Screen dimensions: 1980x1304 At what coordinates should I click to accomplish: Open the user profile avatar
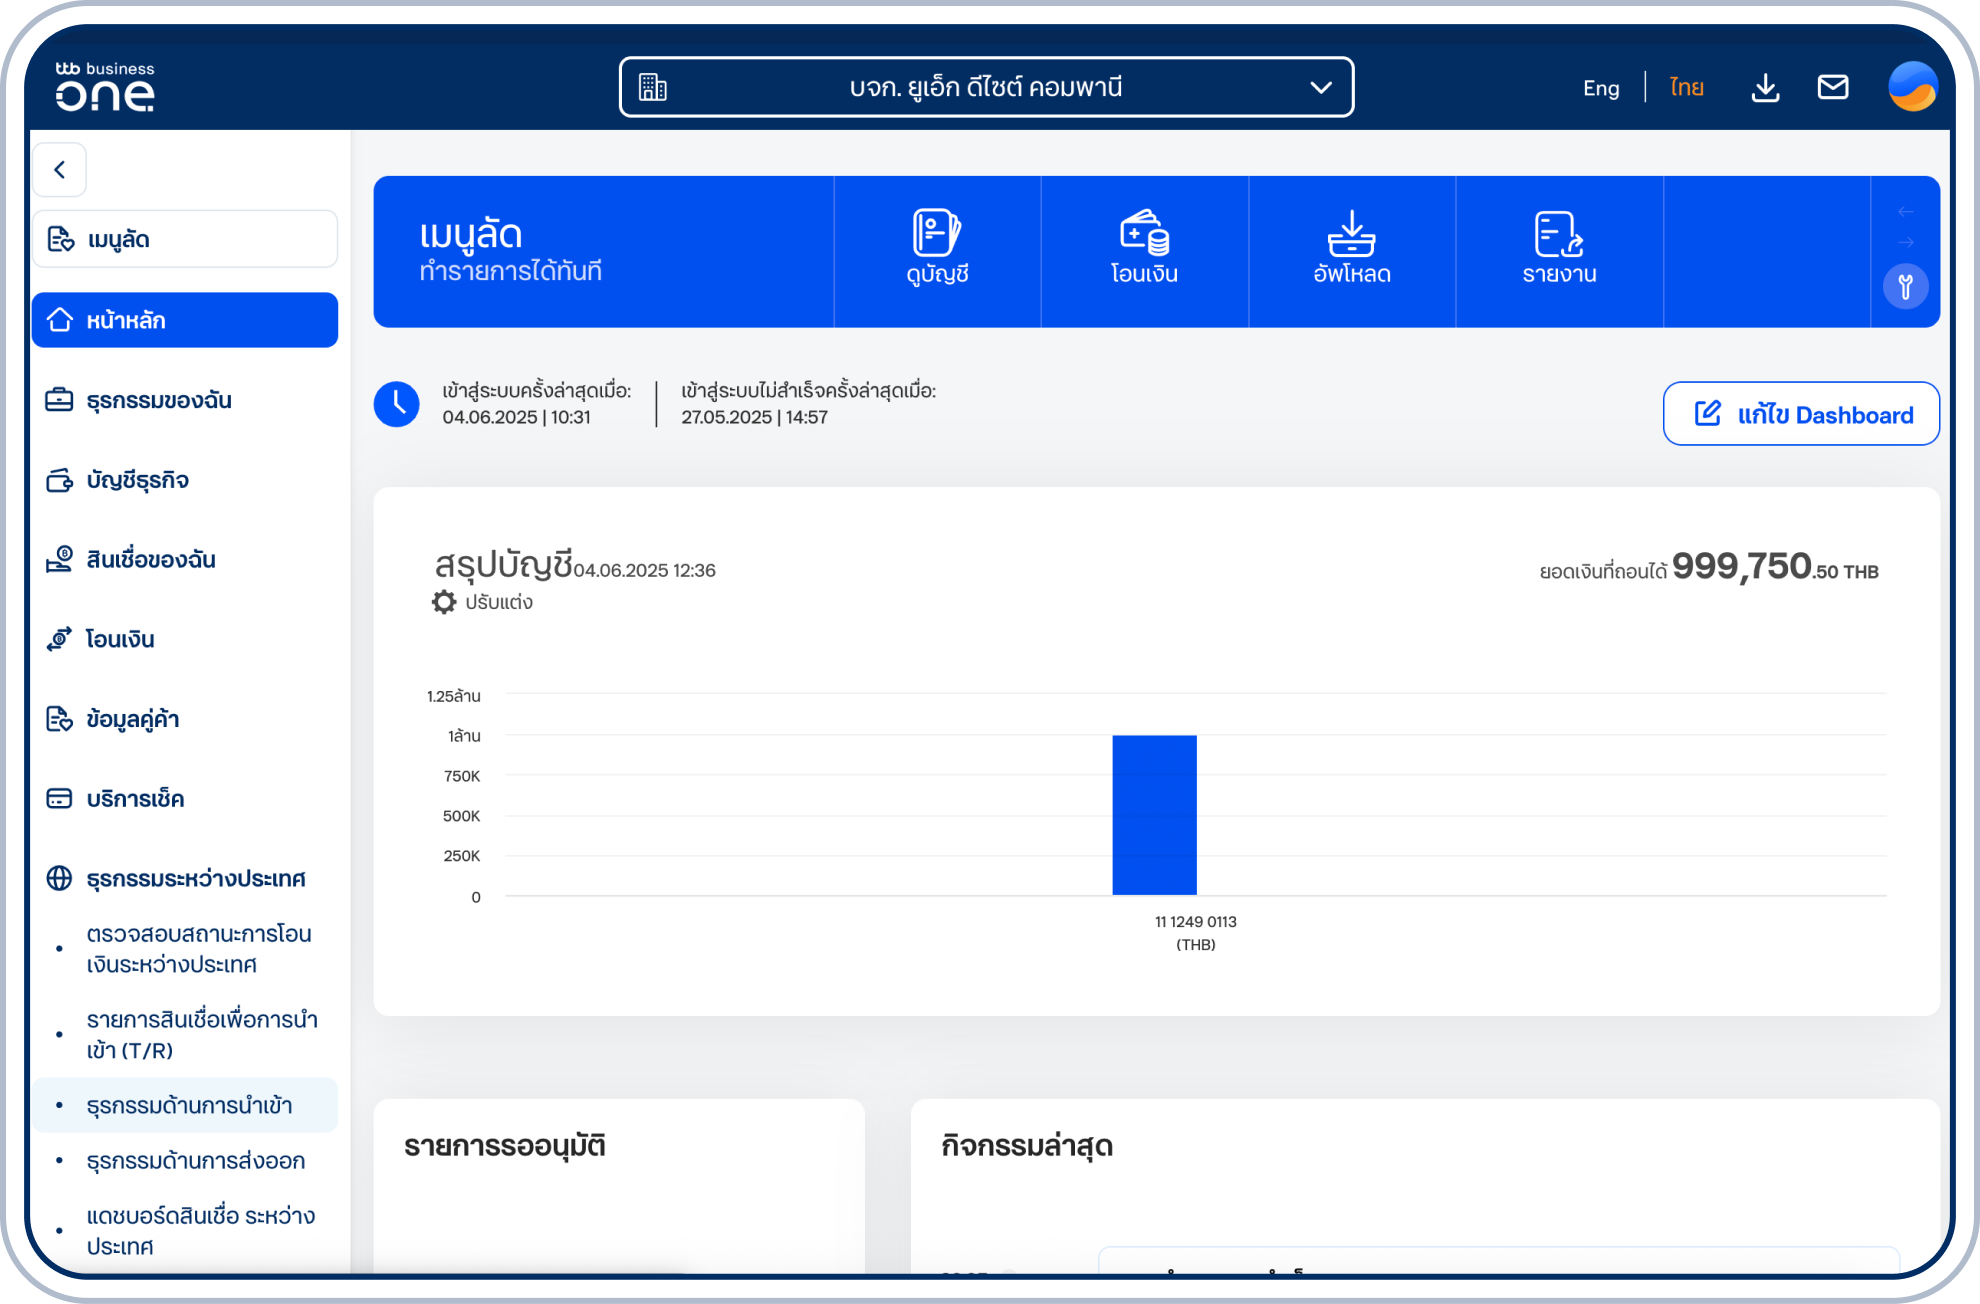(x=1913, y=87)
